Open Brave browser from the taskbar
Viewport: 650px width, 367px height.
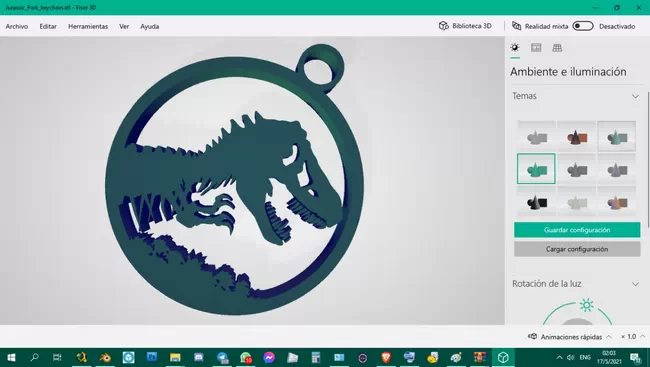[386, 357]
